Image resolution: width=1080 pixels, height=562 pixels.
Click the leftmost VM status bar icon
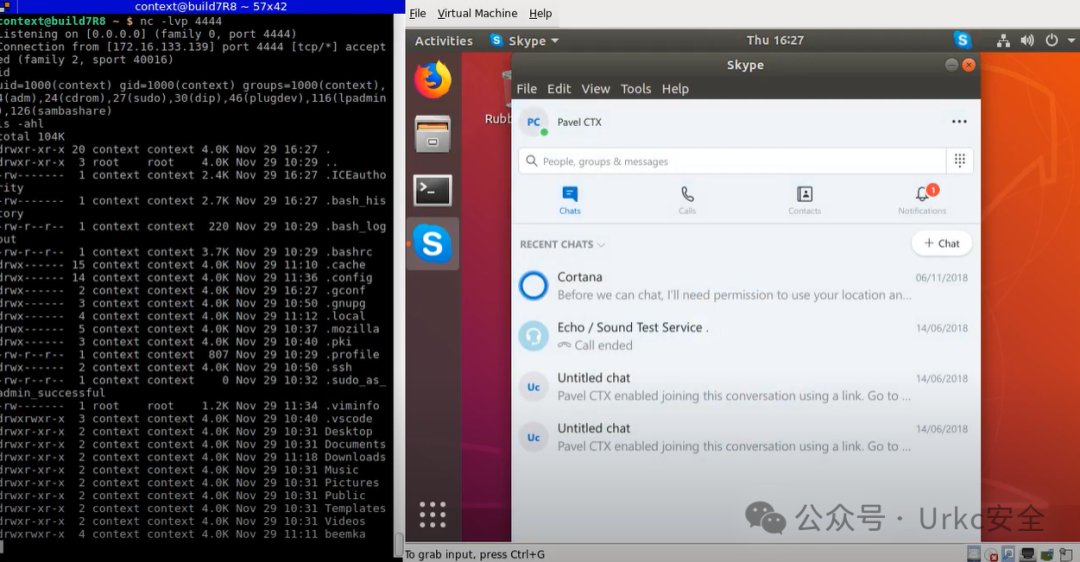tap(973, 554)
